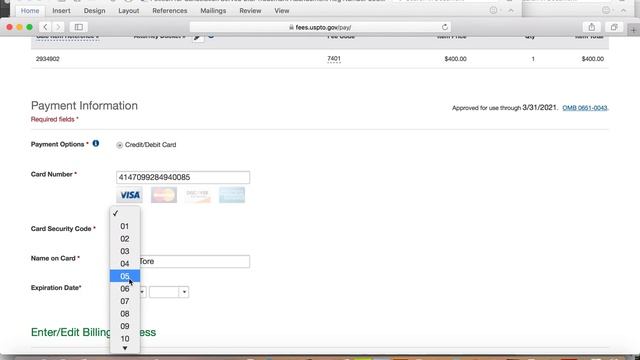Open the Mailings tab in Word
The width and height of the screenshot is (640, 360).
(213, 11)
